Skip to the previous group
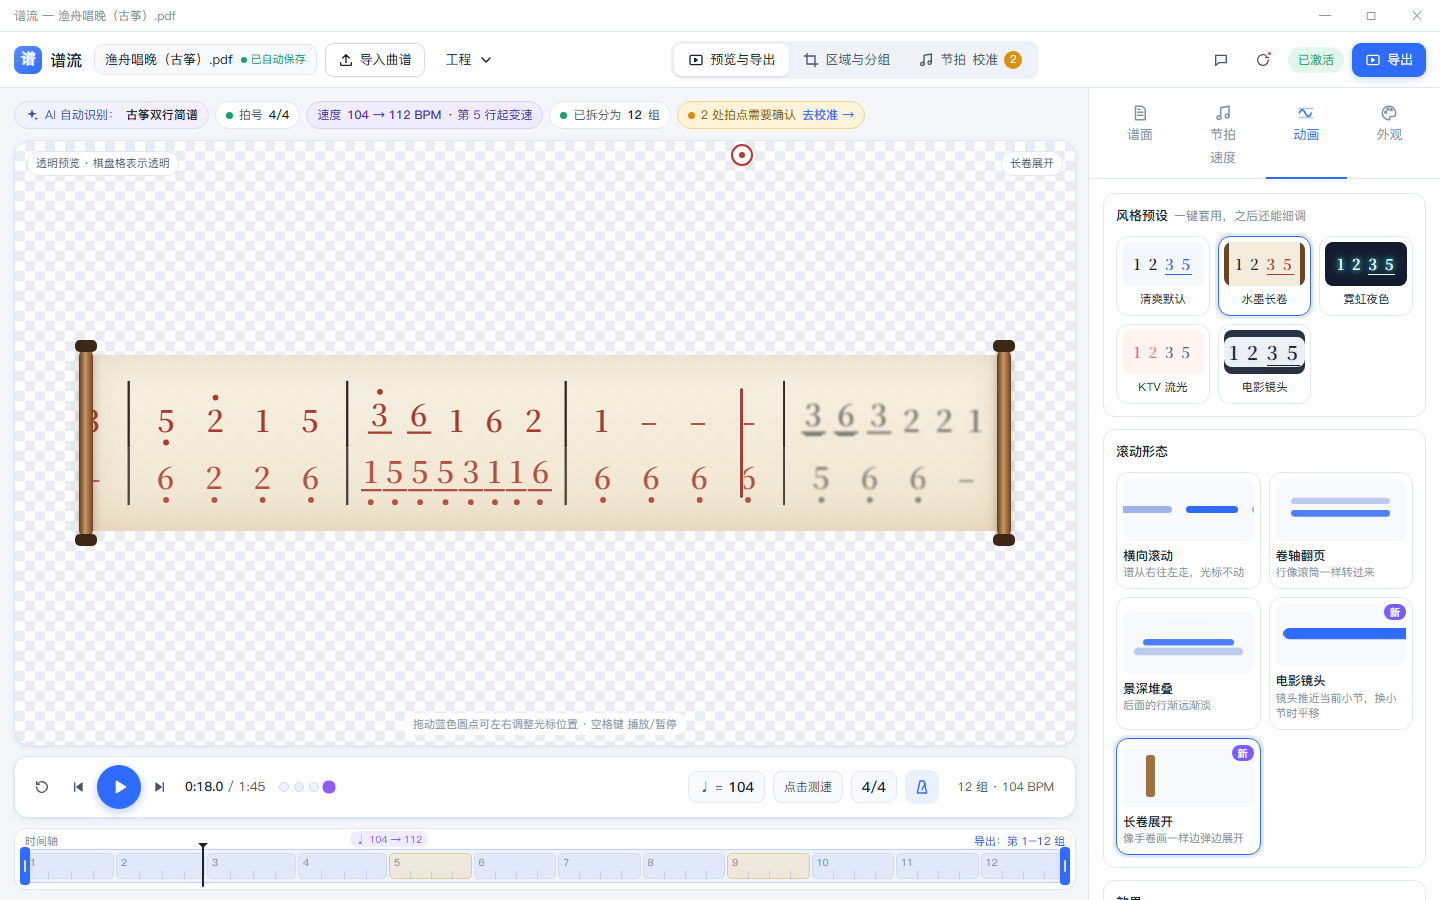1440x900 pixels. (x=78, y=787)
